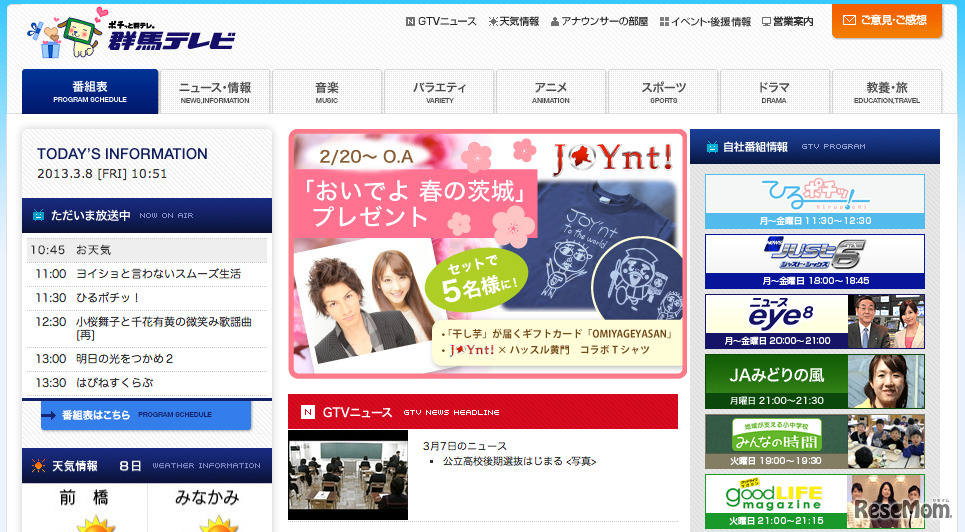
Task: Click the grid icon beside イベント・後援情報
Action: [664, 22]
